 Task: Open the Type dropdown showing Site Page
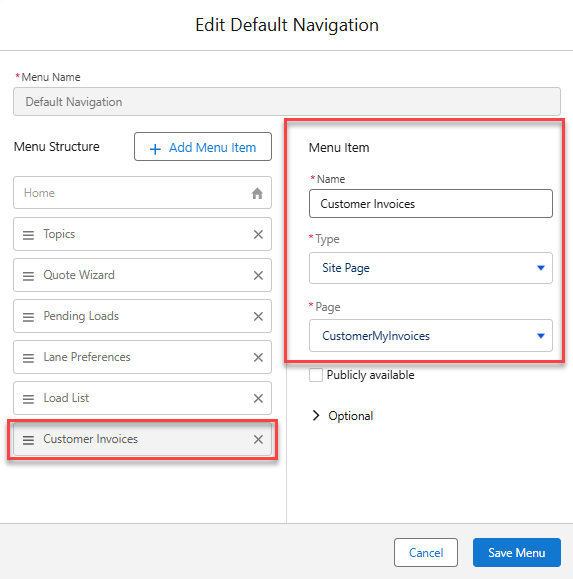430,268
